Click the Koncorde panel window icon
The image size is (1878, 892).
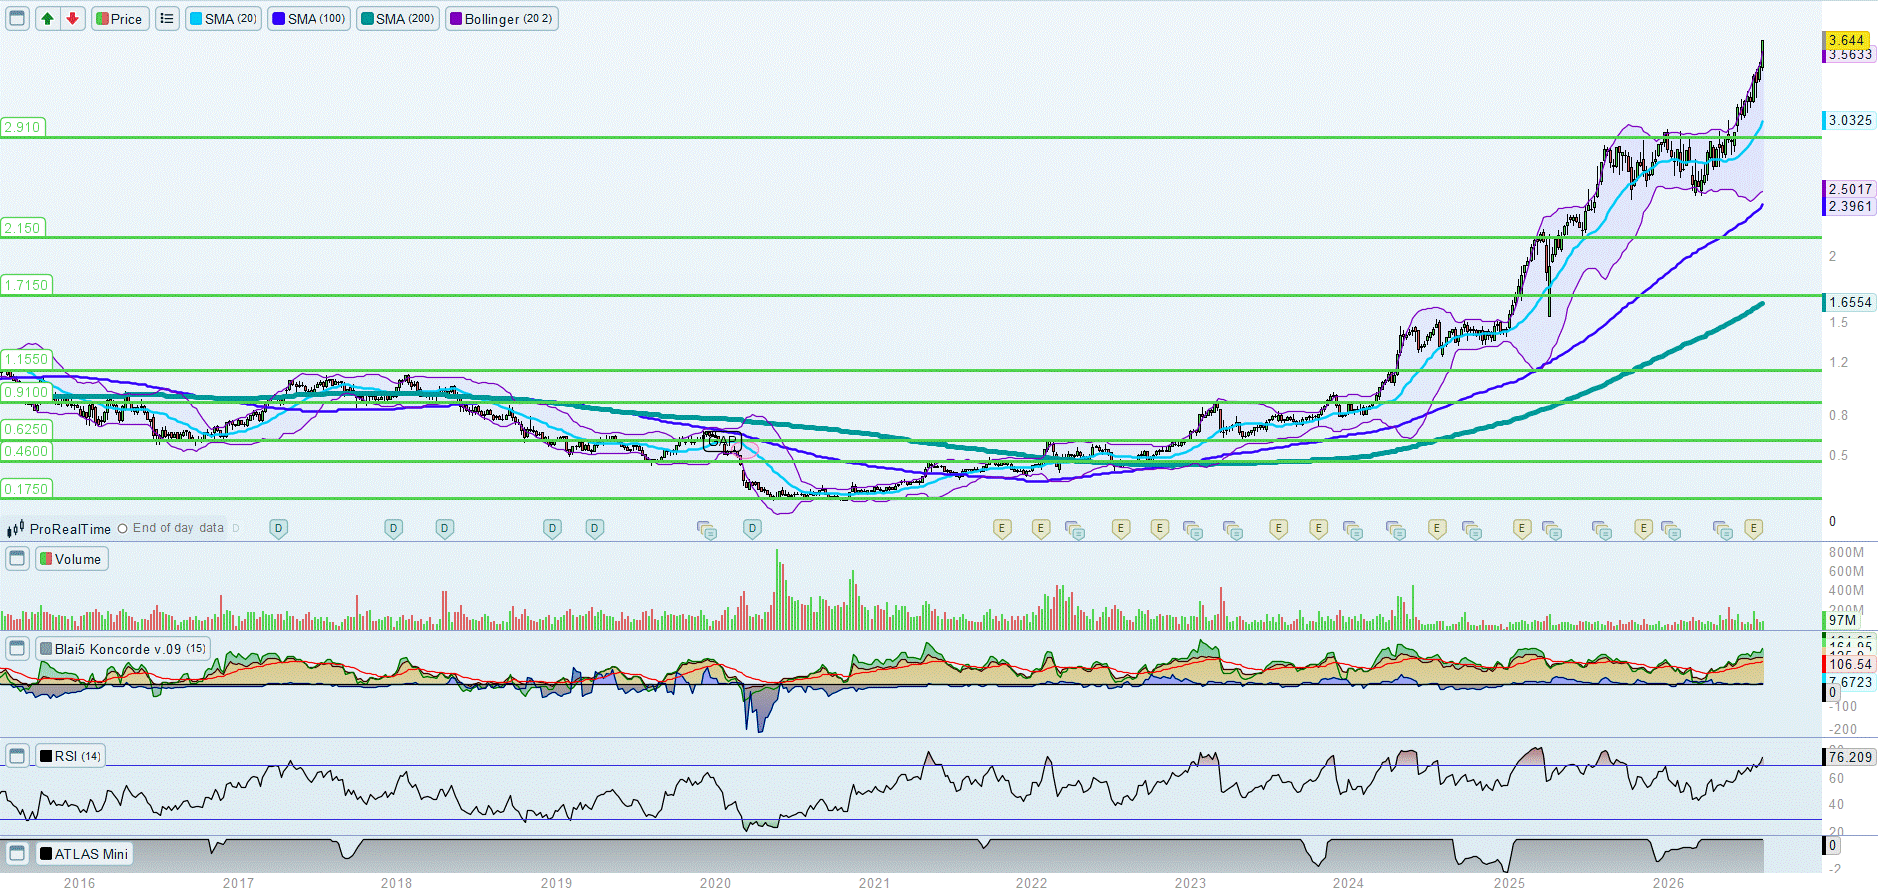17,648
